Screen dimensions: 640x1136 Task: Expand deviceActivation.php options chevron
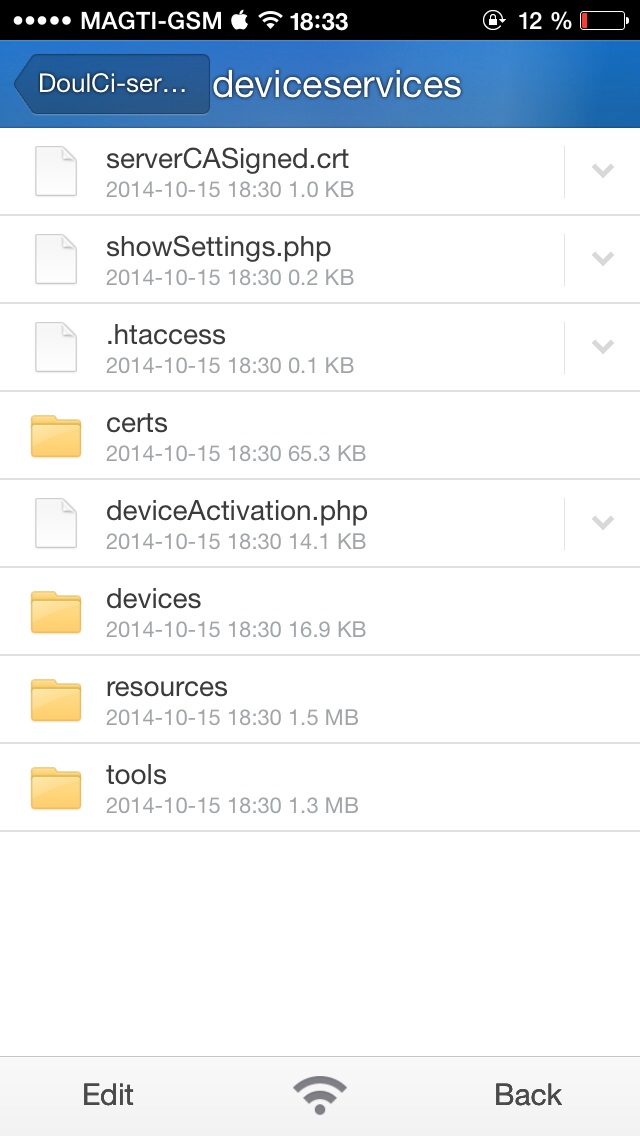(602, 523)
